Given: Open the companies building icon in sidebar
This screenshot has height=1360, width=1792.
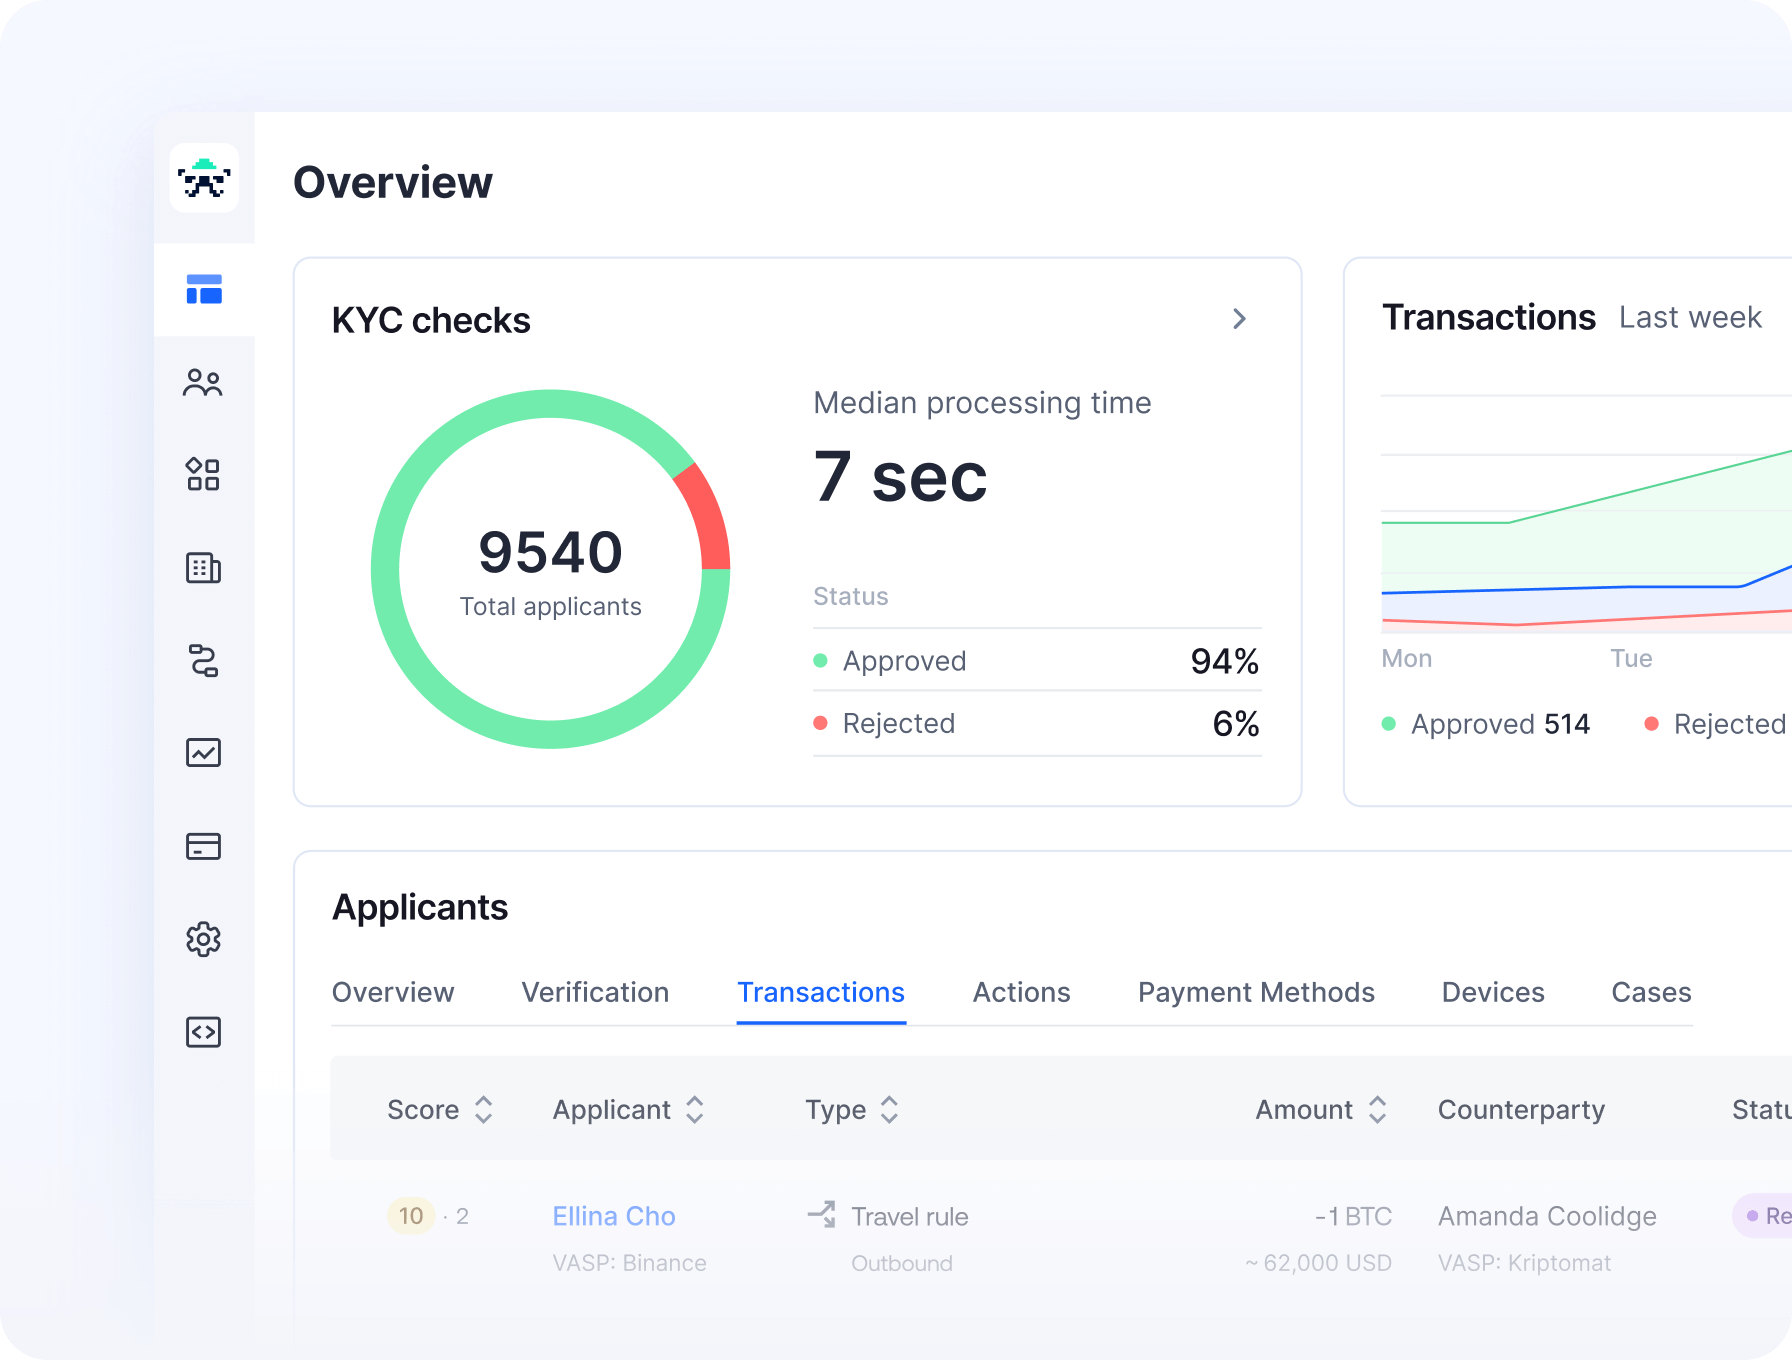Looking at the screenshot, I should pyautogui.click(x=203, y=568).
